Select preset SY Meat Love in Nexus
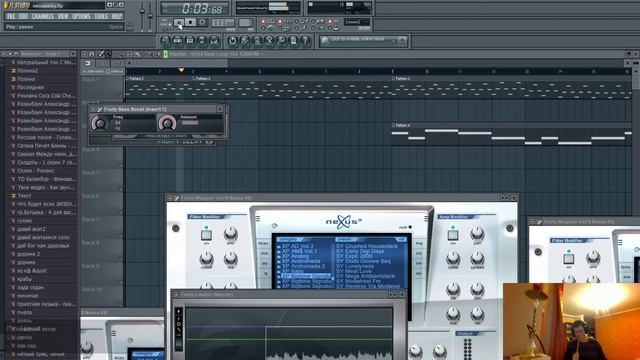This screenshot has height=360, width=640. coord(353,271)
